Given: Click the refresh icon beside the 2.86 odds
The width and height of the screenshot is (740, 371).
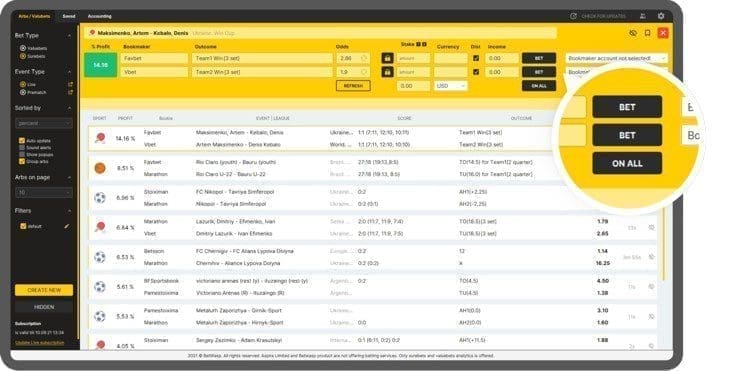Looking at the screenshot, I should [364, 59].
